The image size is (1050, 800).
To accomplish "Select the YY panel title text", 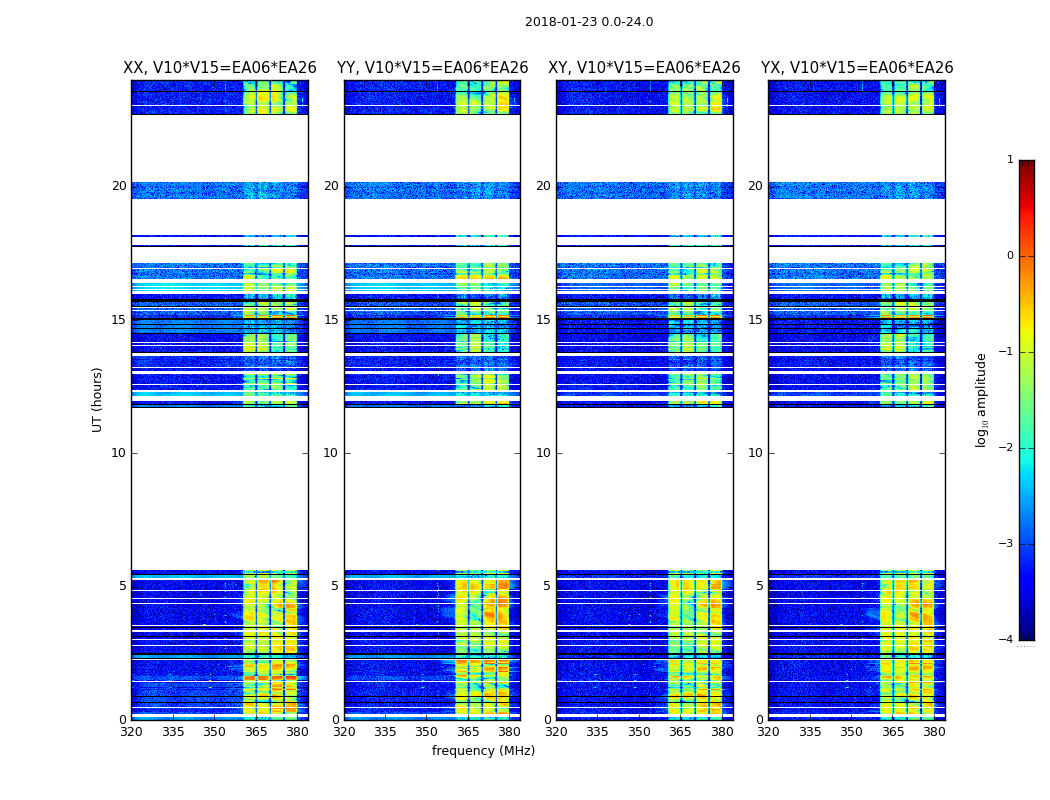I will (432, 68).
